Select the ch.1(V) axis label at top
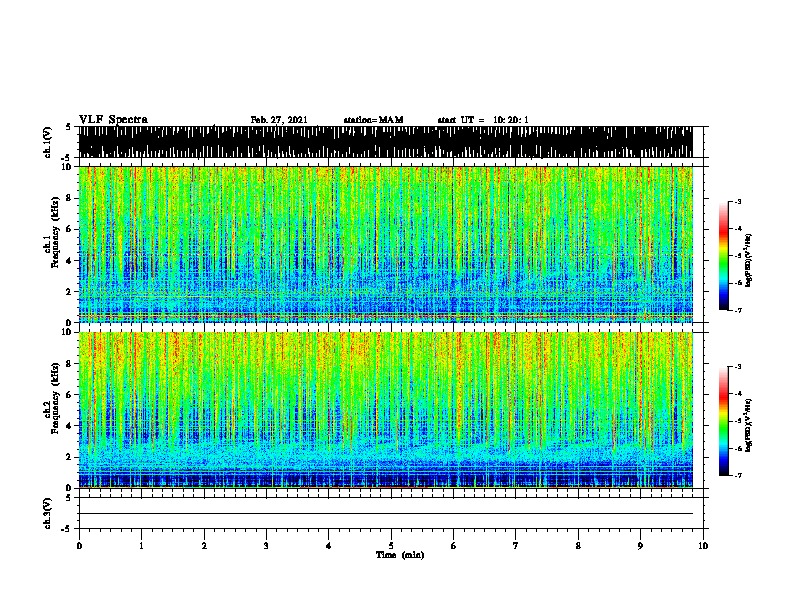This screenshot has width=792, height=612. [x=48, y=142]
